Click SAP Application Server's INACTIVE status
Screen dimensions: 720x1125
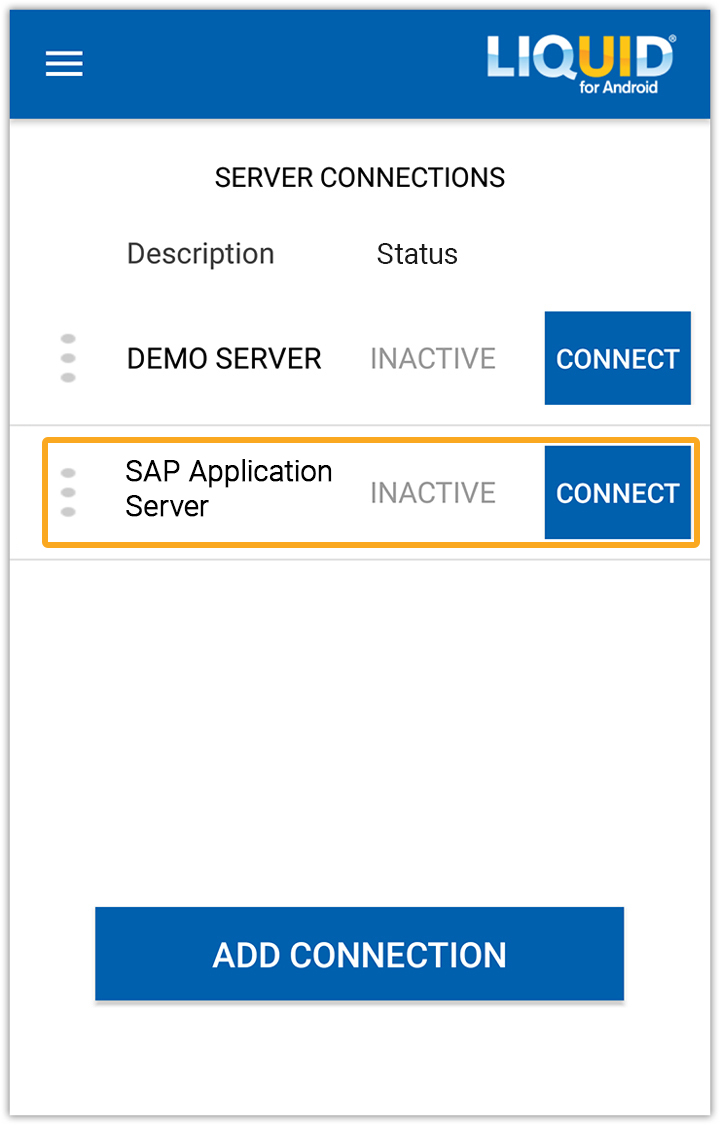(x=433, y=493)
